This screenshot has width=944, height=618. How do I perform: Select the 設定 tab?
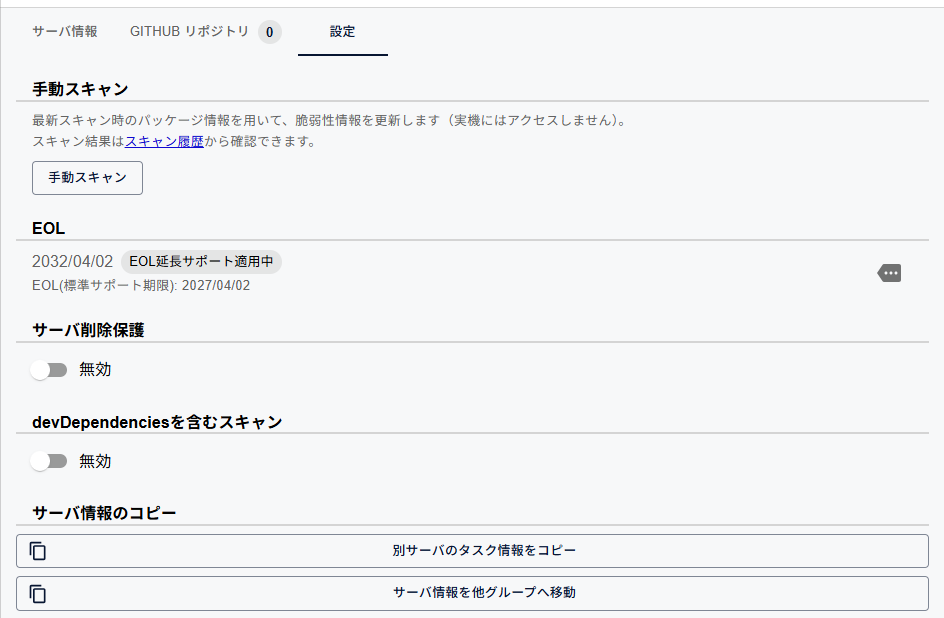pos(343,31)
